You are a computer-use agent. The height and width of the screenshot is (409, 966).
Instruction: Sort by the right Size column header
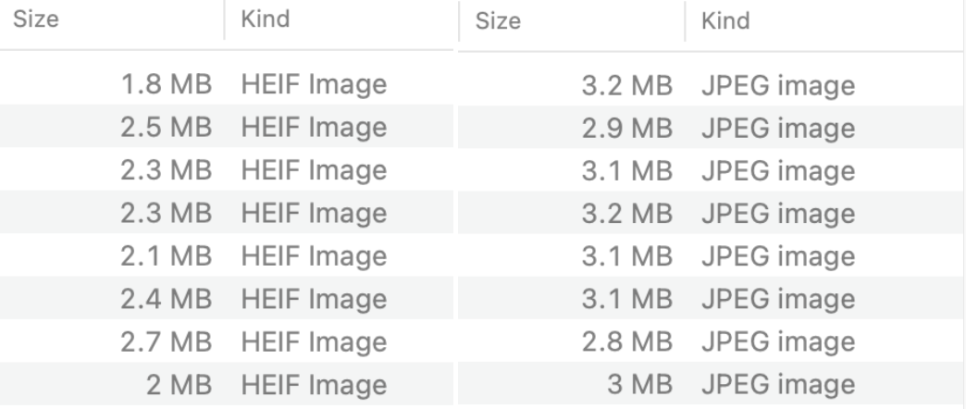coord(572,21)
